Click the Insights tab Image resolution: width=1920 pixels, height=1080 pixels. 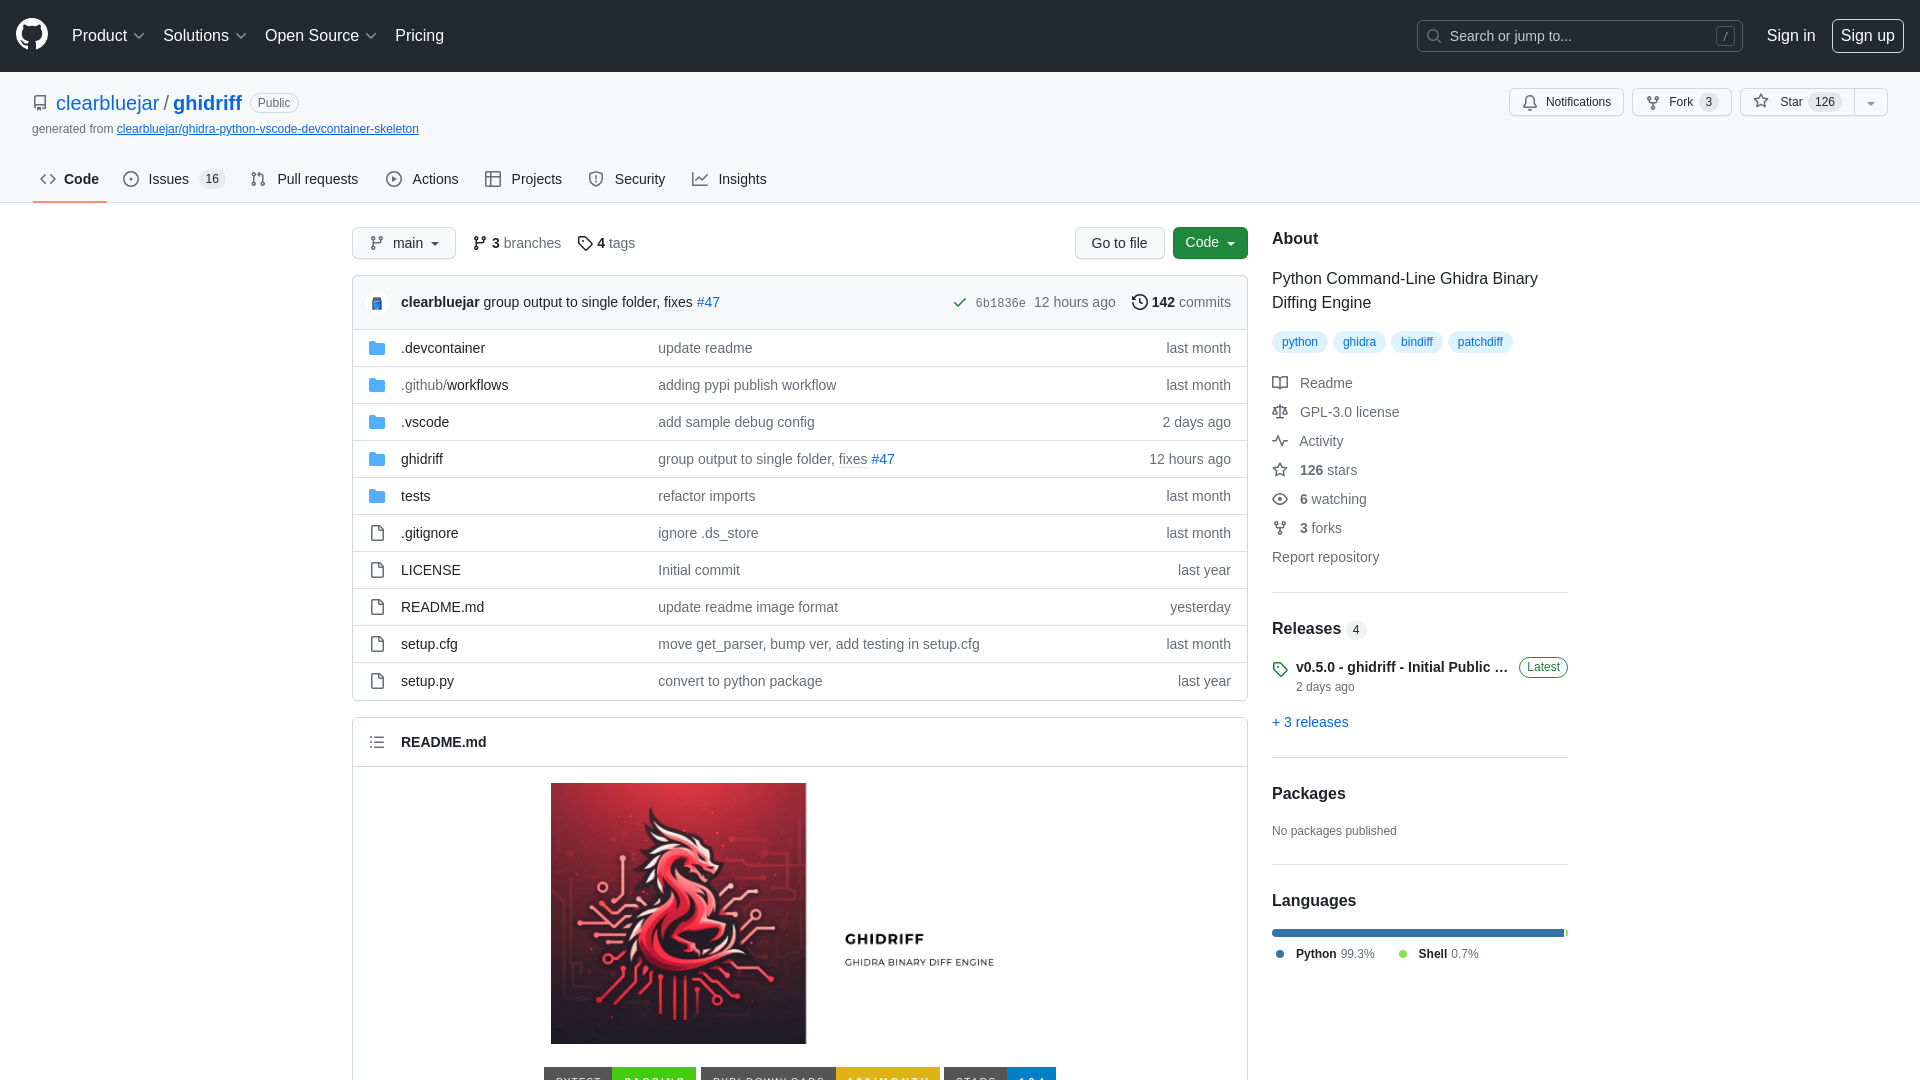click(729, 178)
